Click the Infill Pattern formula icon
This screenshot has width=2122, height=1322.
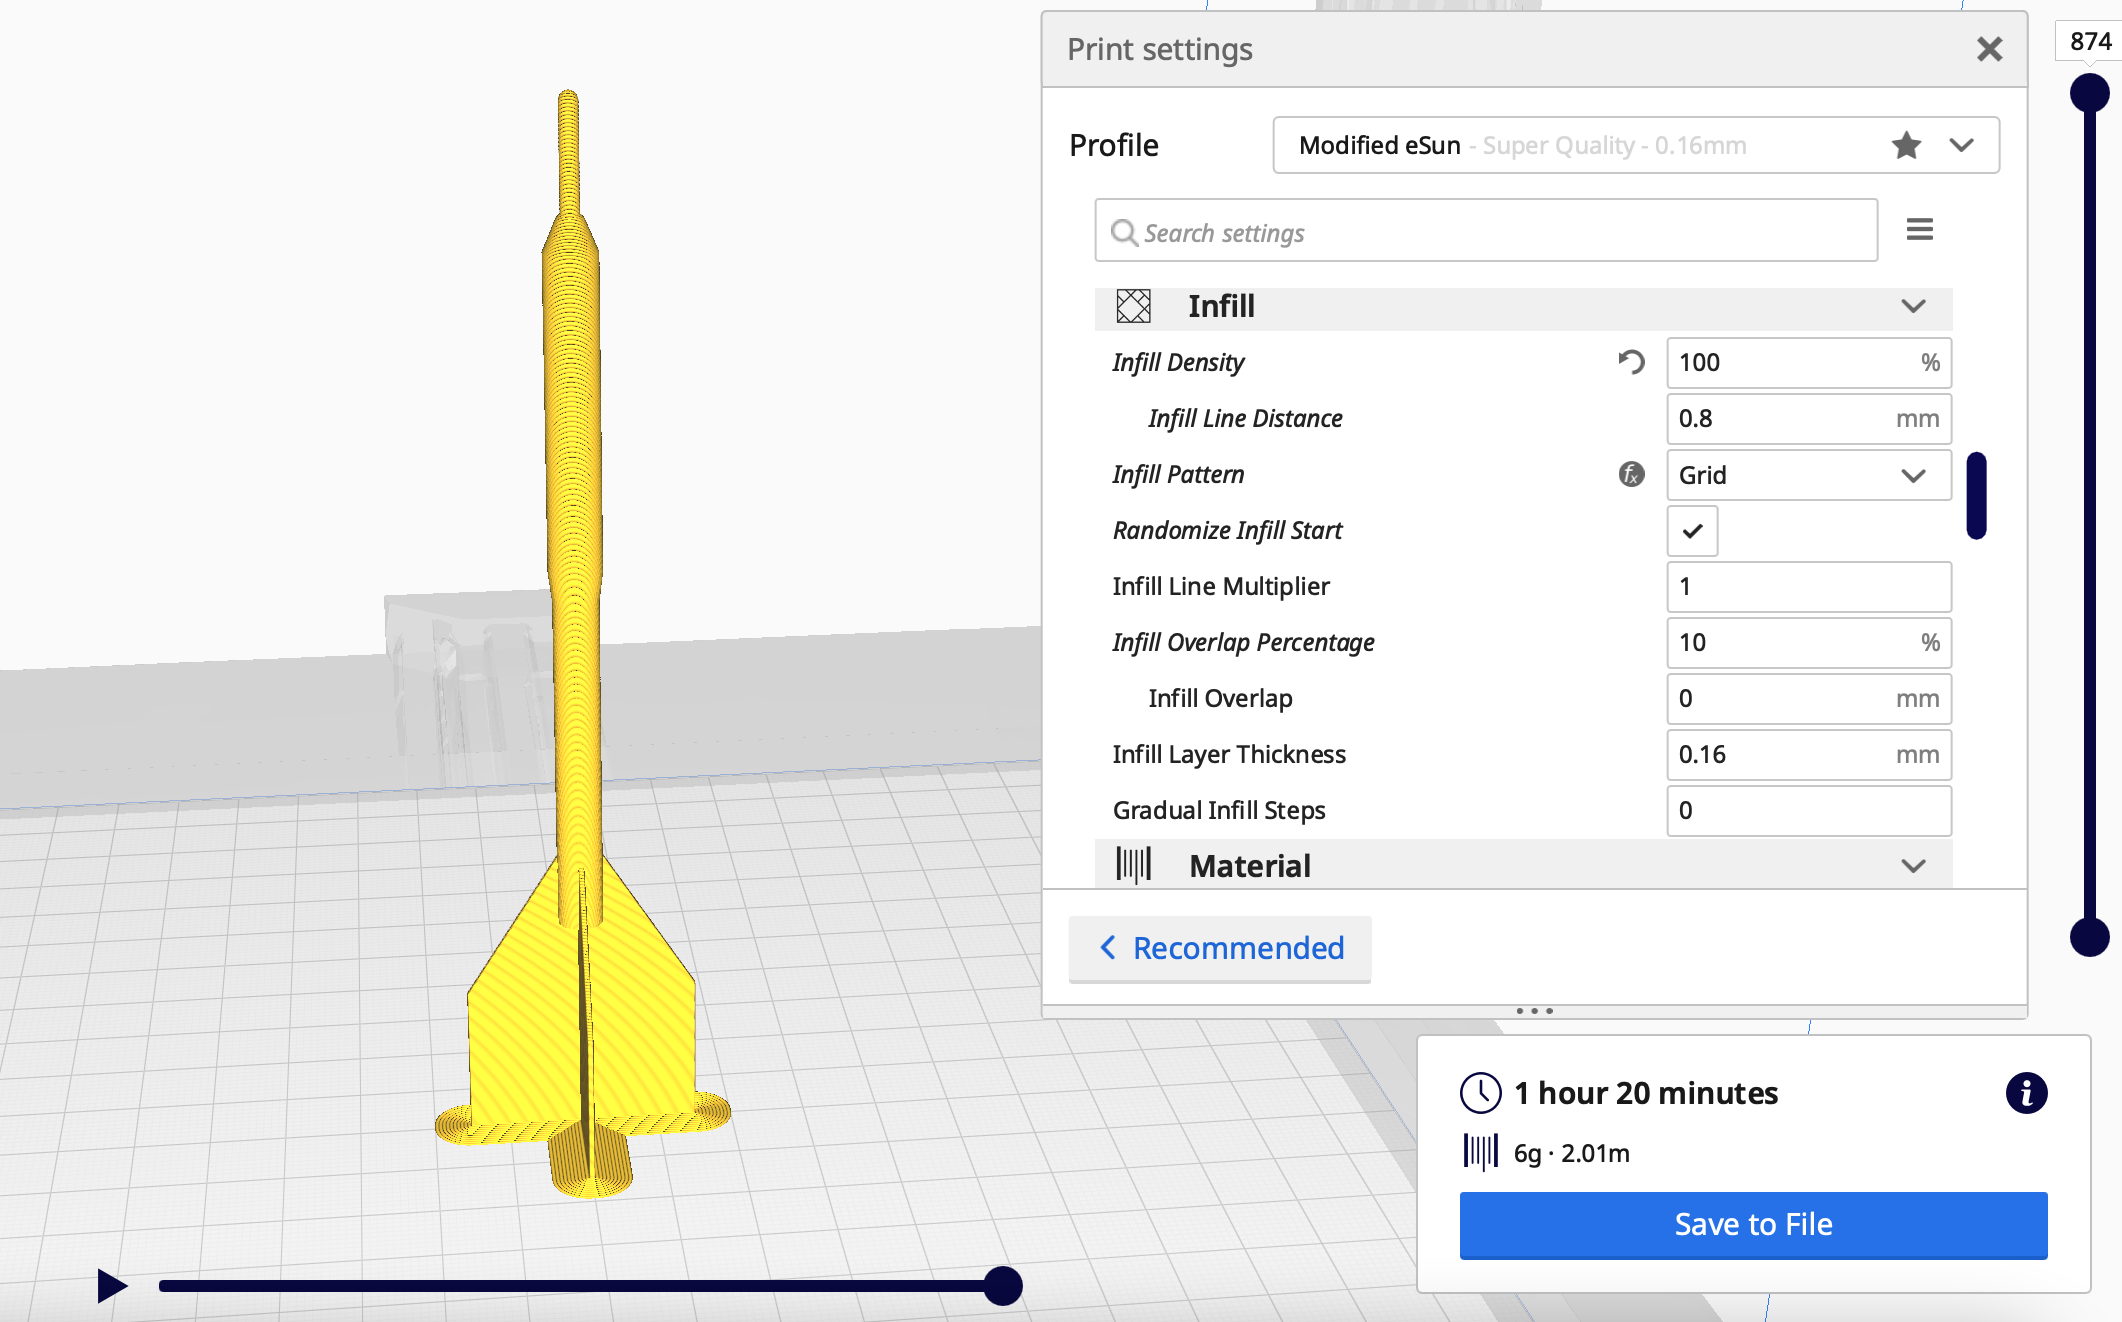click(x=1631, y=474)
